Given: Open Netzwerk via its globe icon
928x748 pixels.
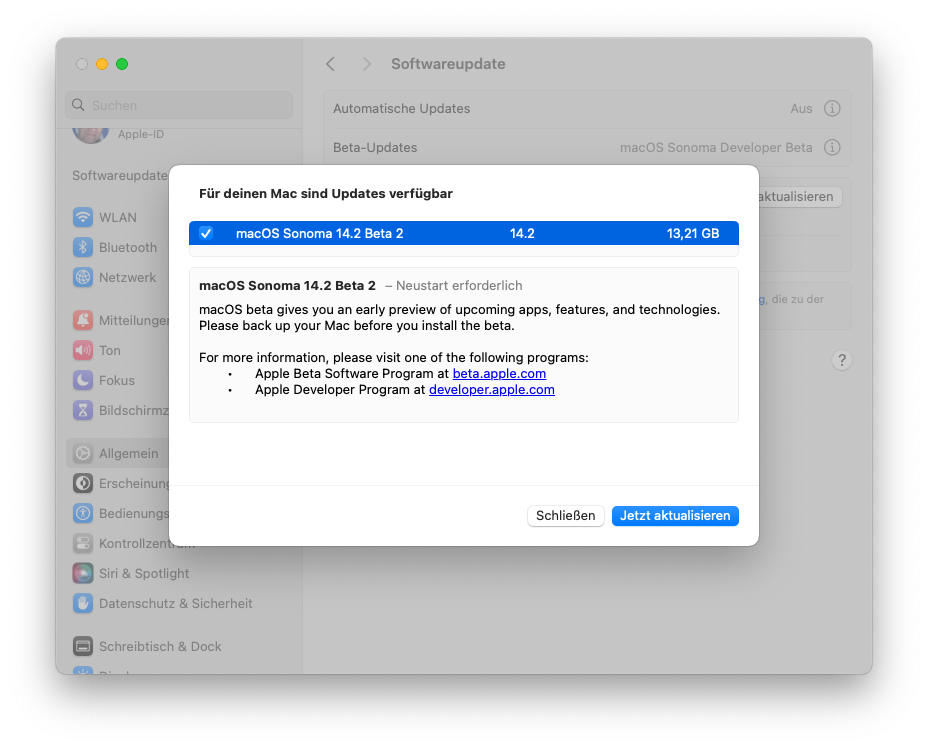Looking at the screenshot, I should [x=83, y=277].
